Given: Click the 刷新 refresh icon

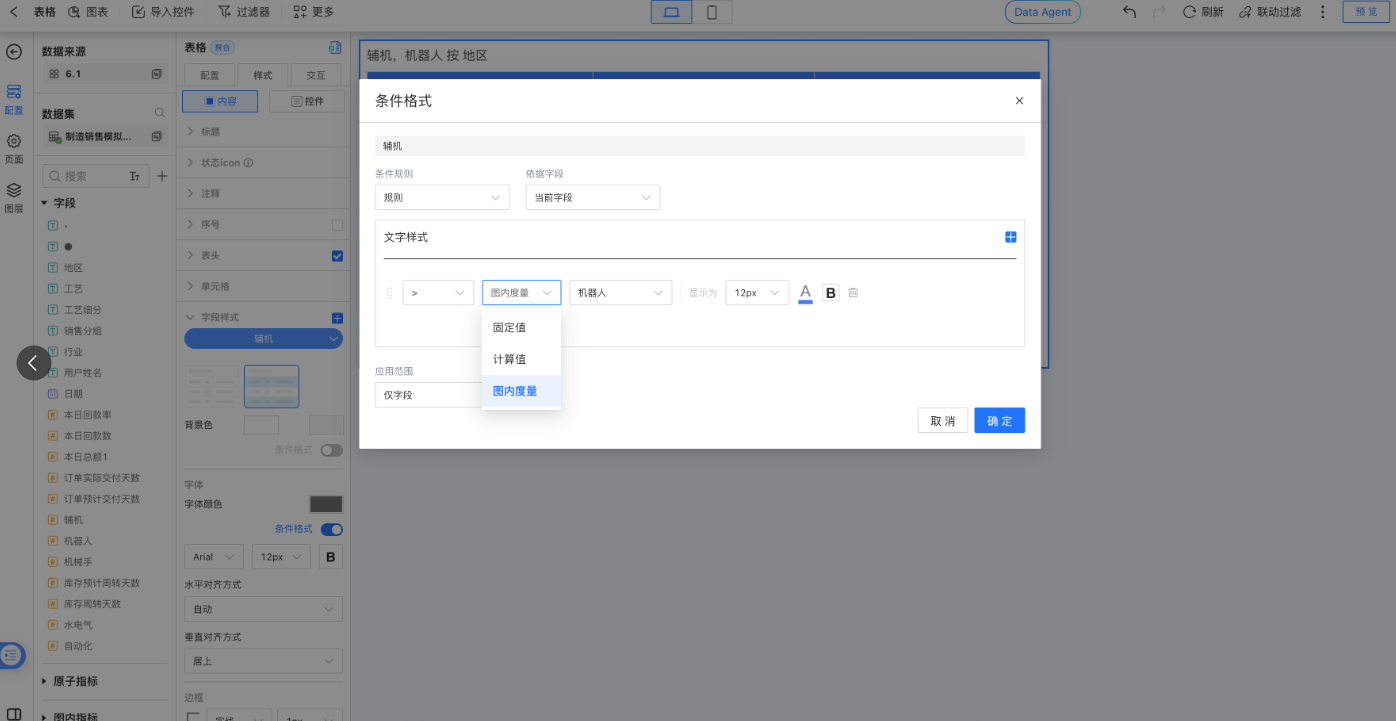Looking at the screenshot, I should (1198, 12).
